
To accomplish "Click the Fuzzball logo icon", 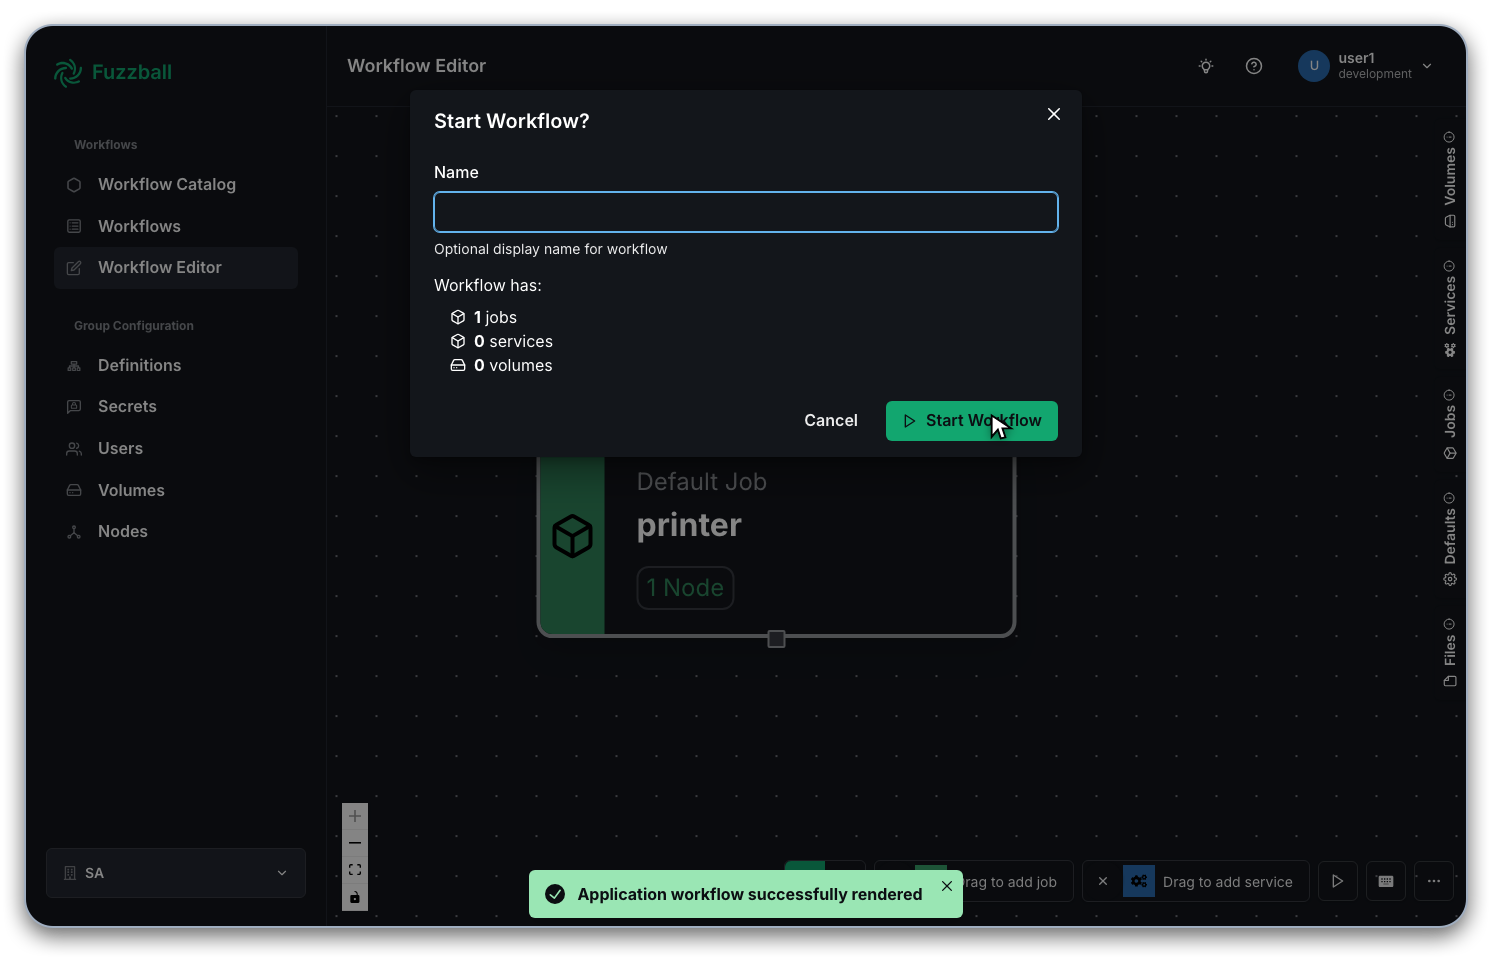I will (x=67, y=72).
